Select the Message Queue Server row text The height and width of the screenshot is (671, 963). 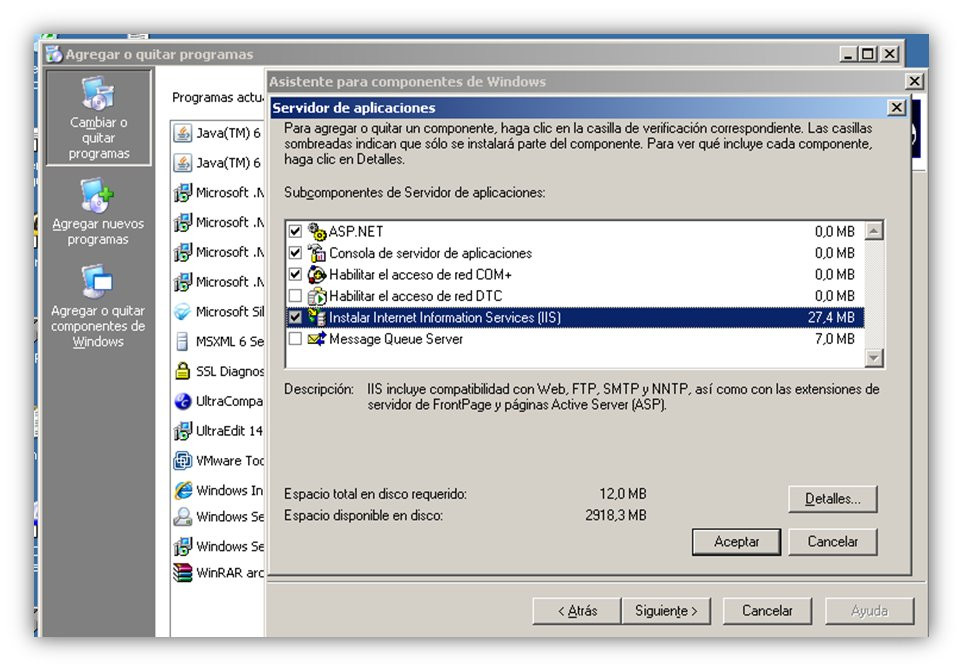[x=396, y=339]
